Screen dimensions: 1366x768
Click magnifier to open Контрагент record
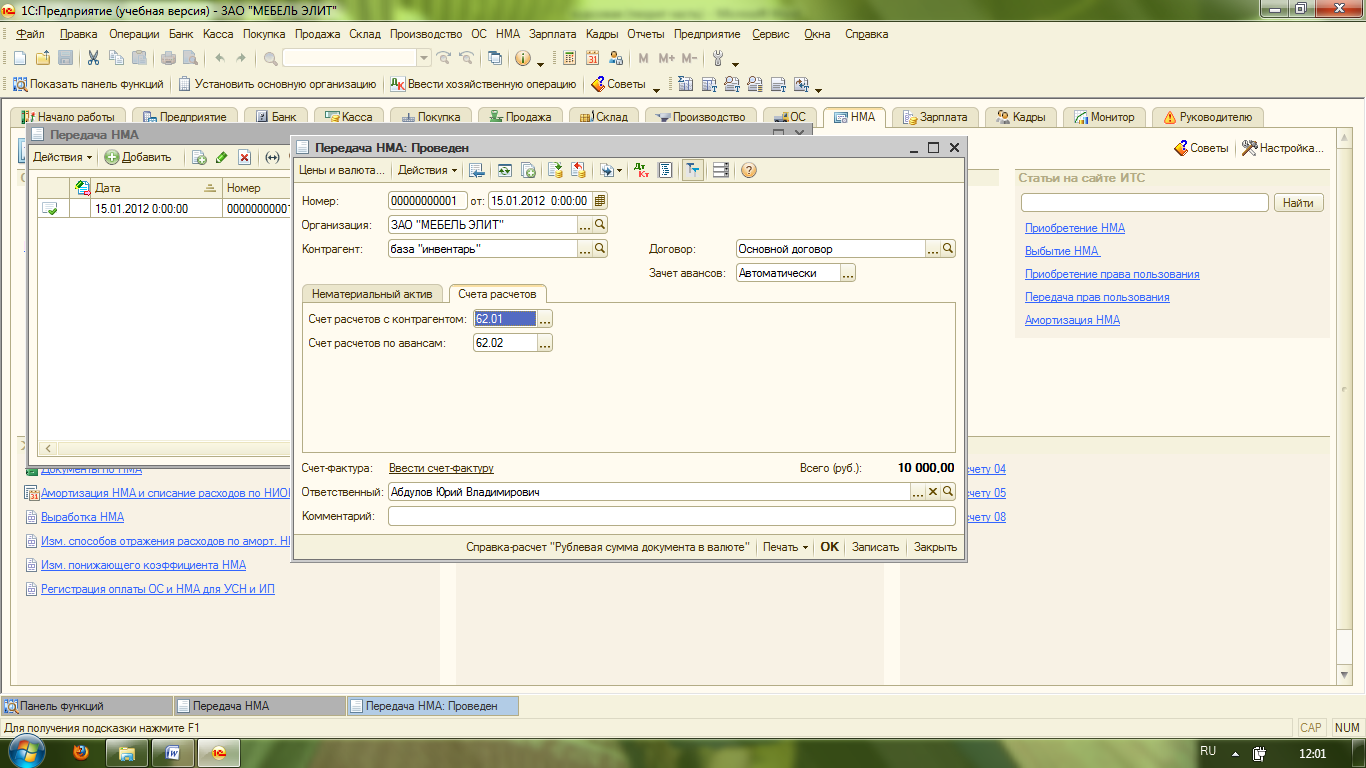point(600,249)
